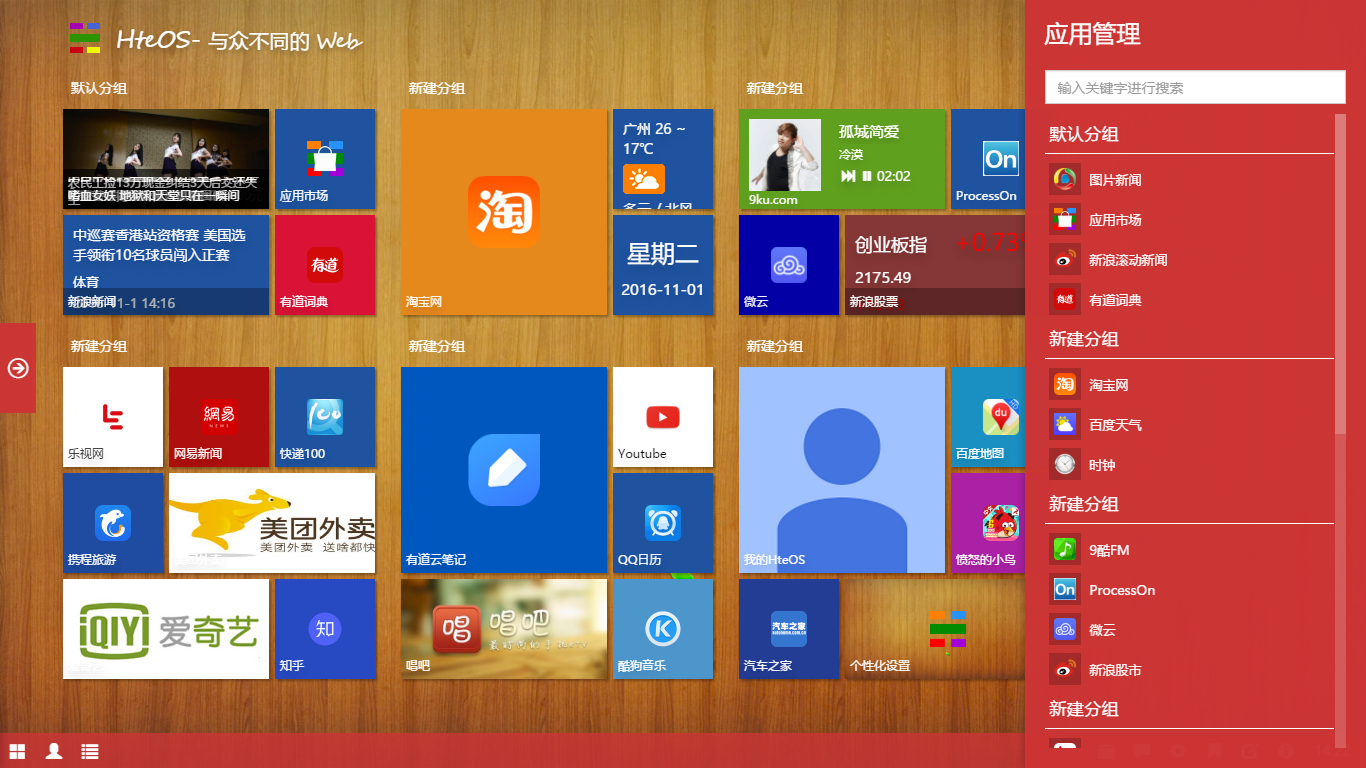Image resolution: width=1366 pixels, height=768 pixels.
Task: Click the search input field in 应用管理 panel
Action: (1195, 87)
